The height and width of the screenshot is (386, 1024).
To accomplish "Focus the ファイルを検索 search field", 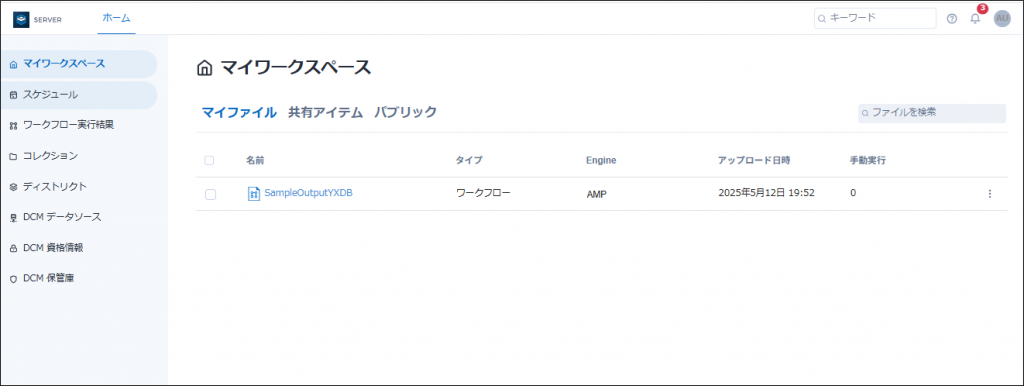I will click(932, 113).
